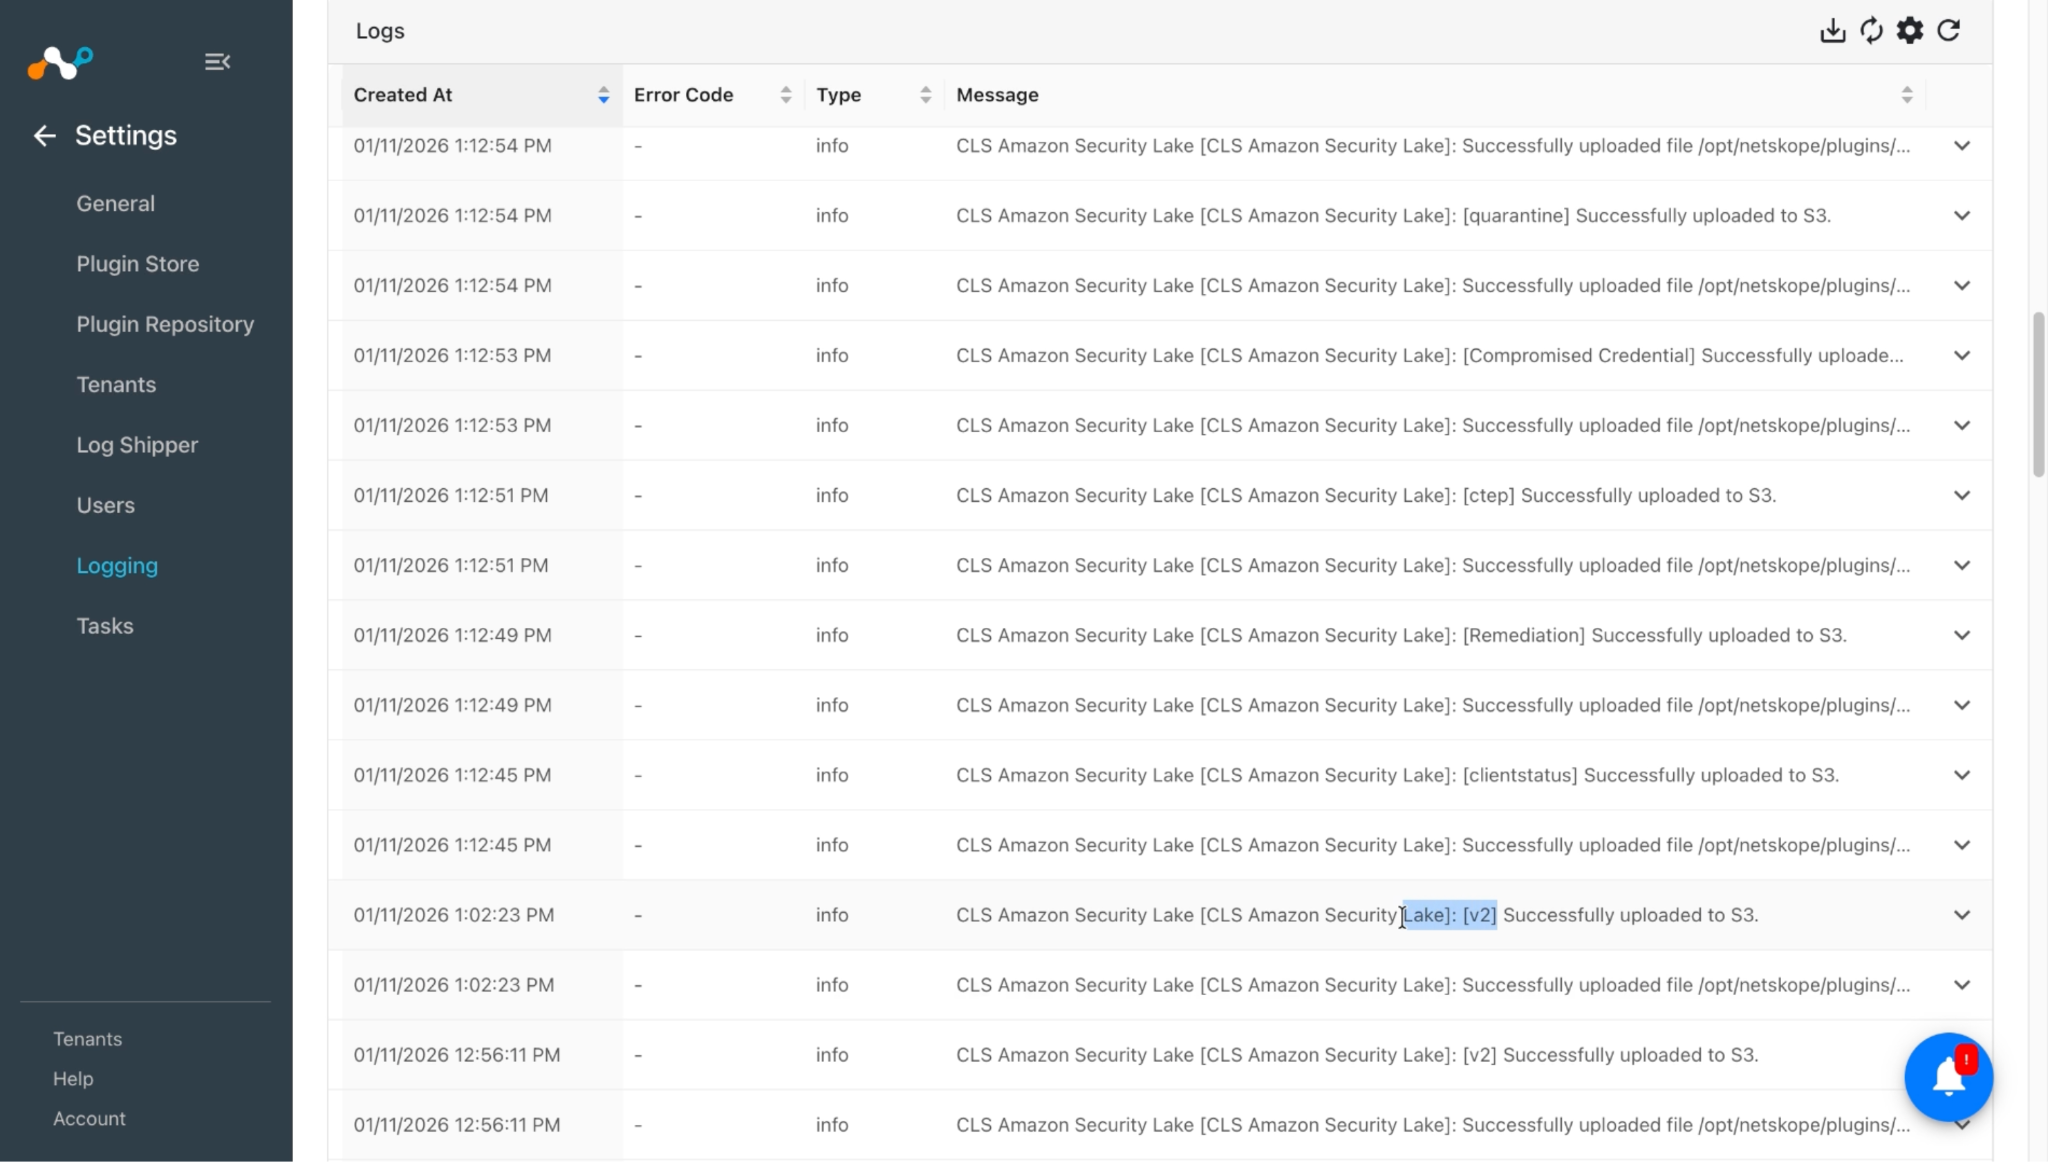2048x1162 pixels.
Task: Collapse the sidebar menu icon
Action: pyautogui.click(x=217, y=62)
